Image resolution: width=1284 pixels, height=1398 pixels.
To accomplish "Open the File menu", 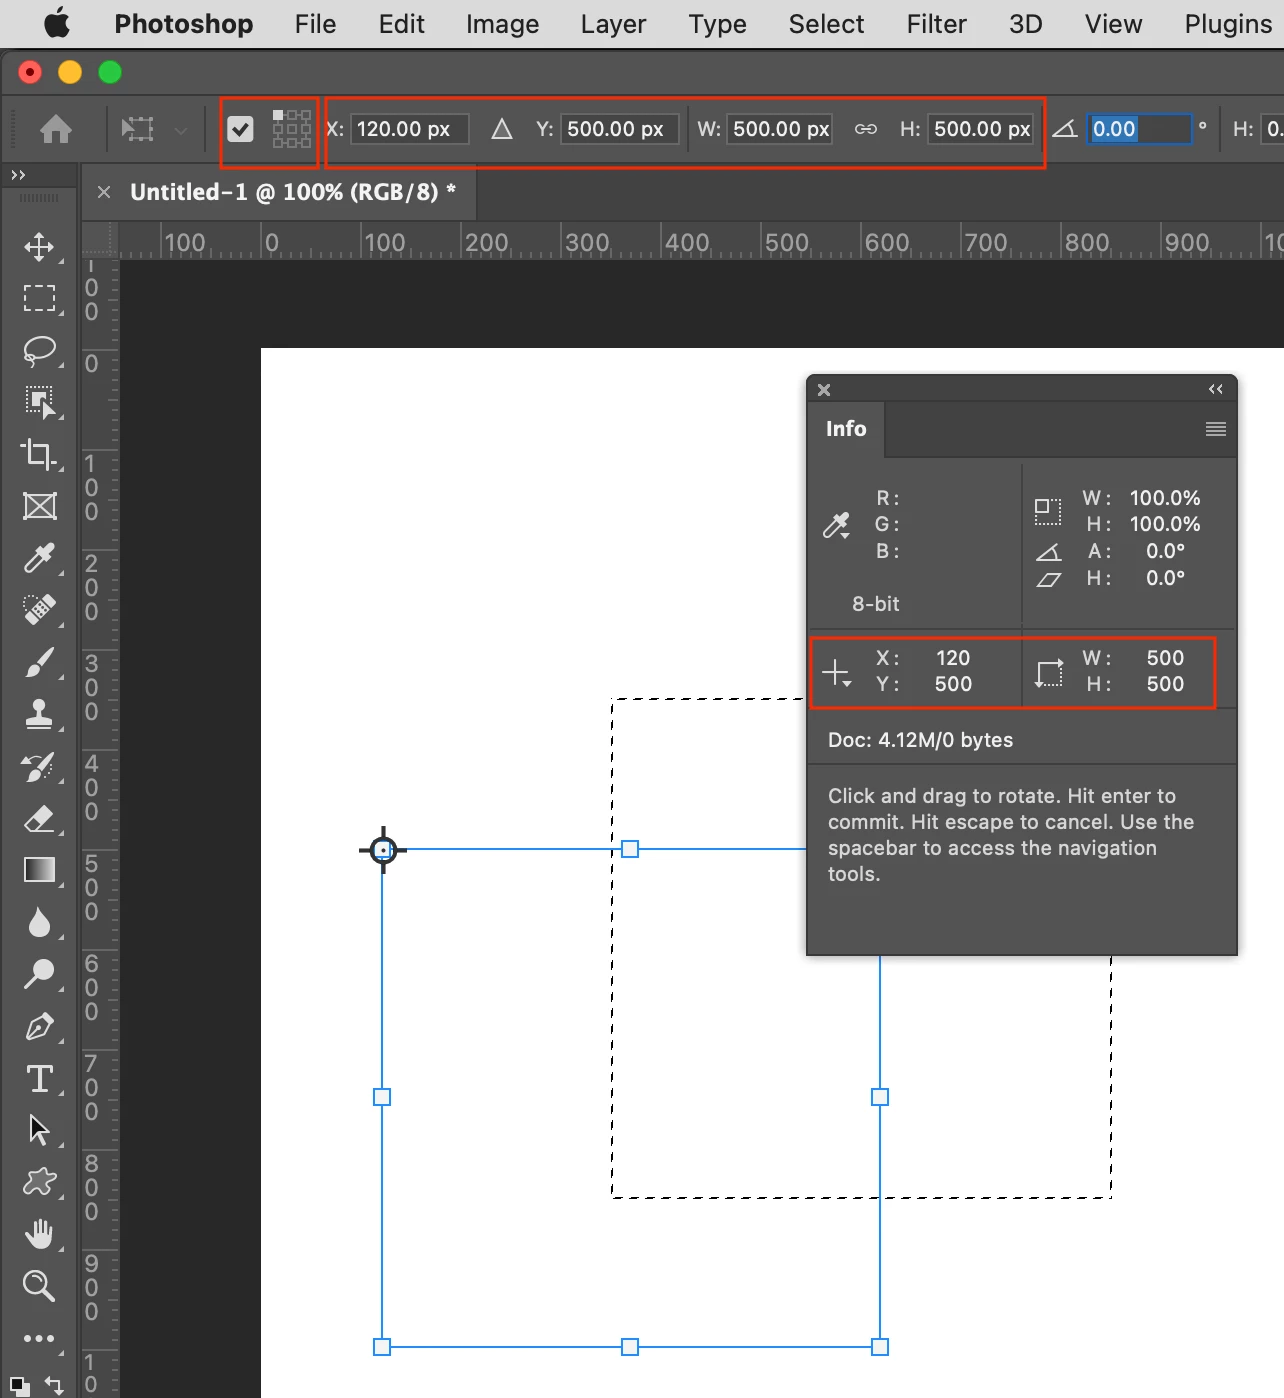I will click(315, 24).
